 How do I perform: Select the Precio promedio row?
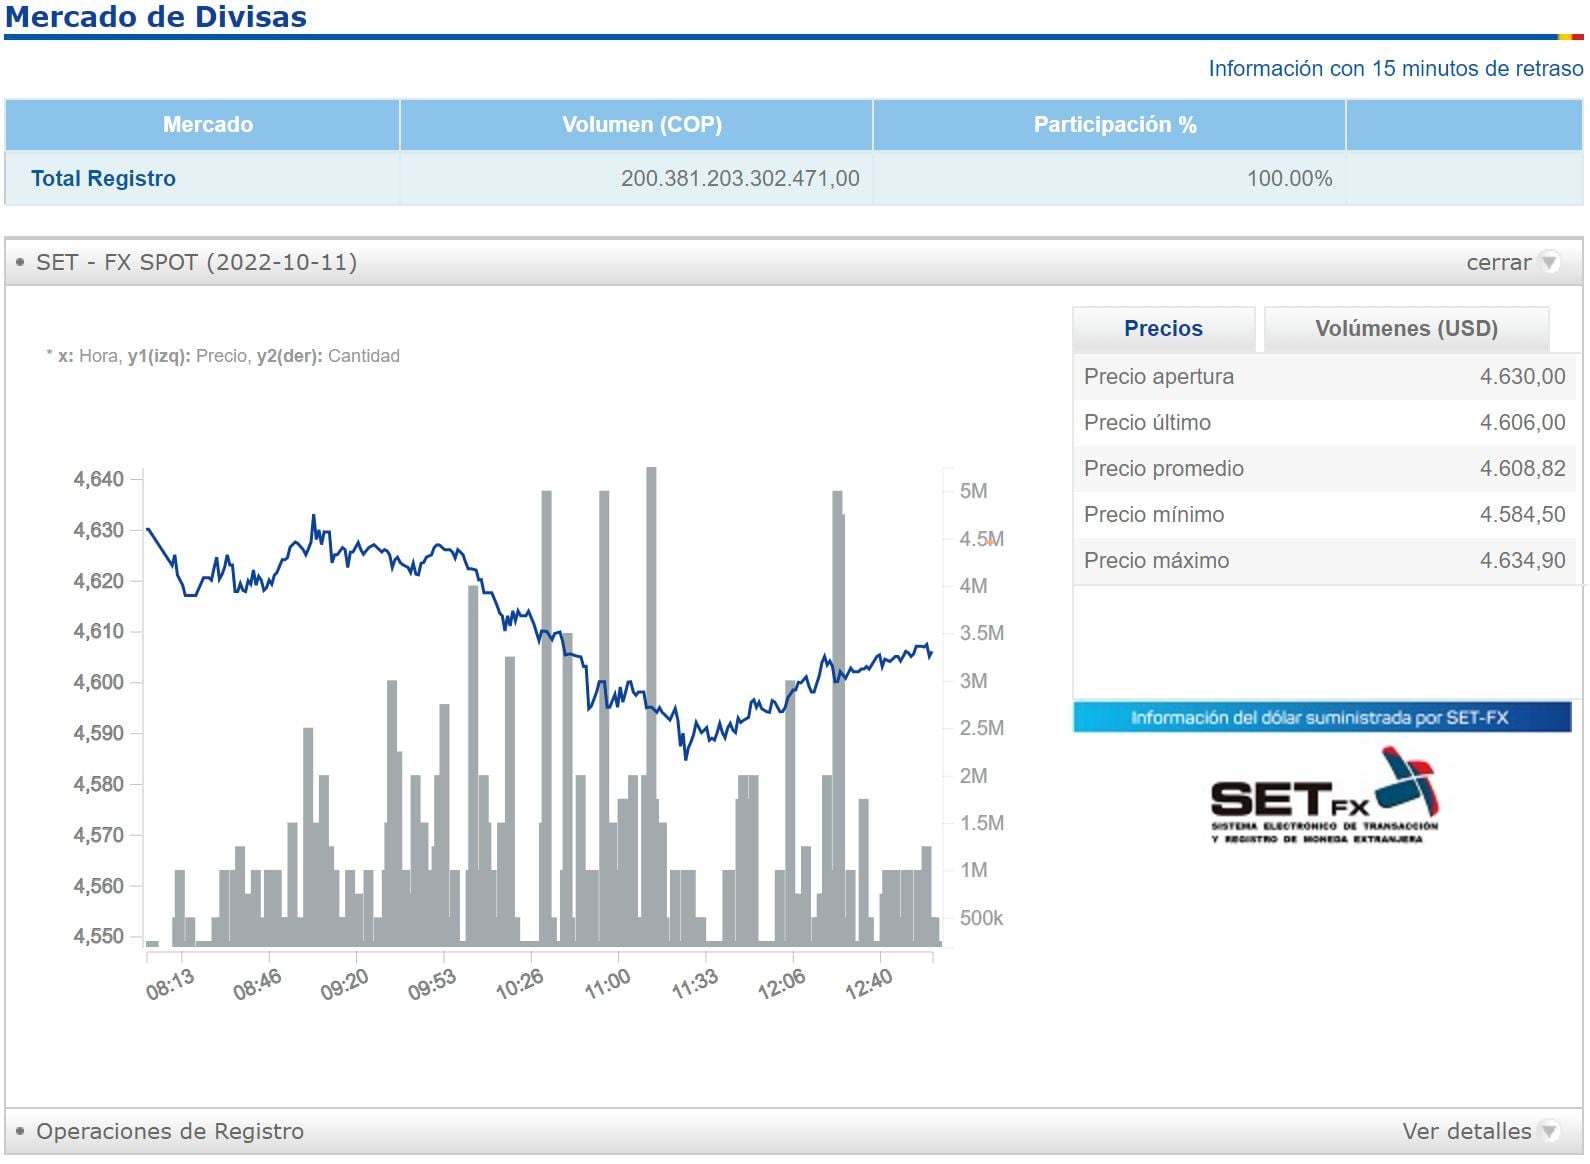pos(1323,468)
